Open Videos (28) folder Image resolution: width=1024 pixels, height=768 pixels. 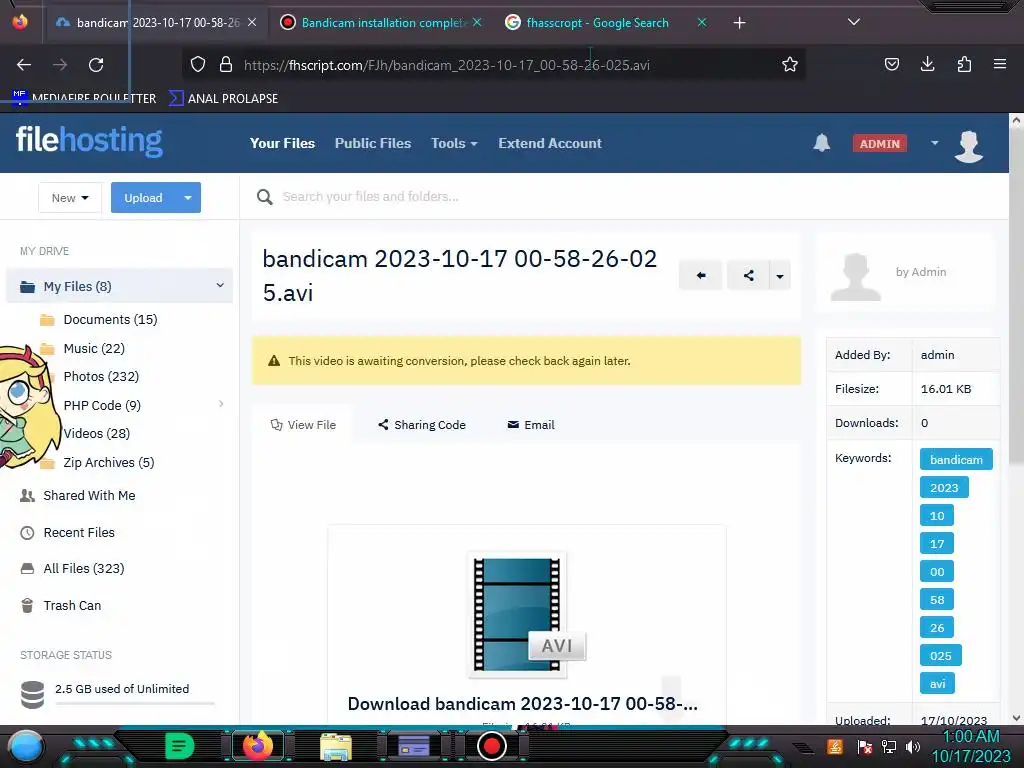coord(97,434)
